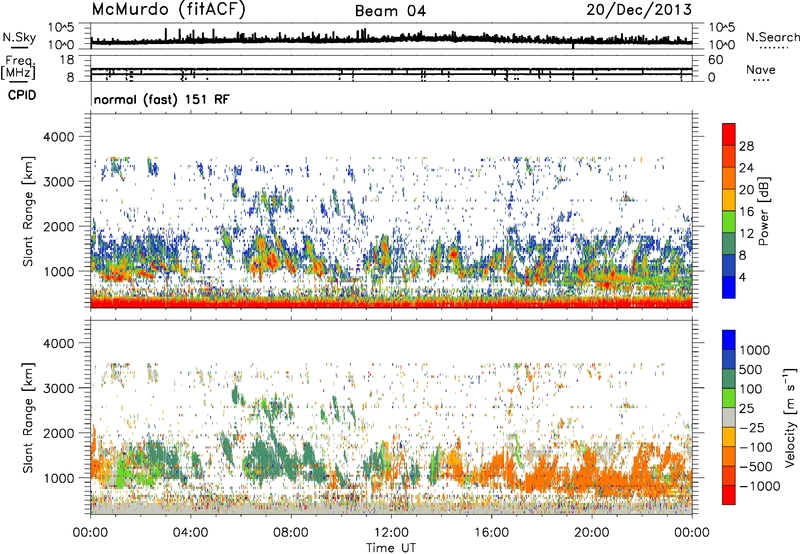Image resolution: width=800 pixels, height=554 pixels.
Task: Click the '500' tick on Velocity colorbar
Action: (751, 369)
